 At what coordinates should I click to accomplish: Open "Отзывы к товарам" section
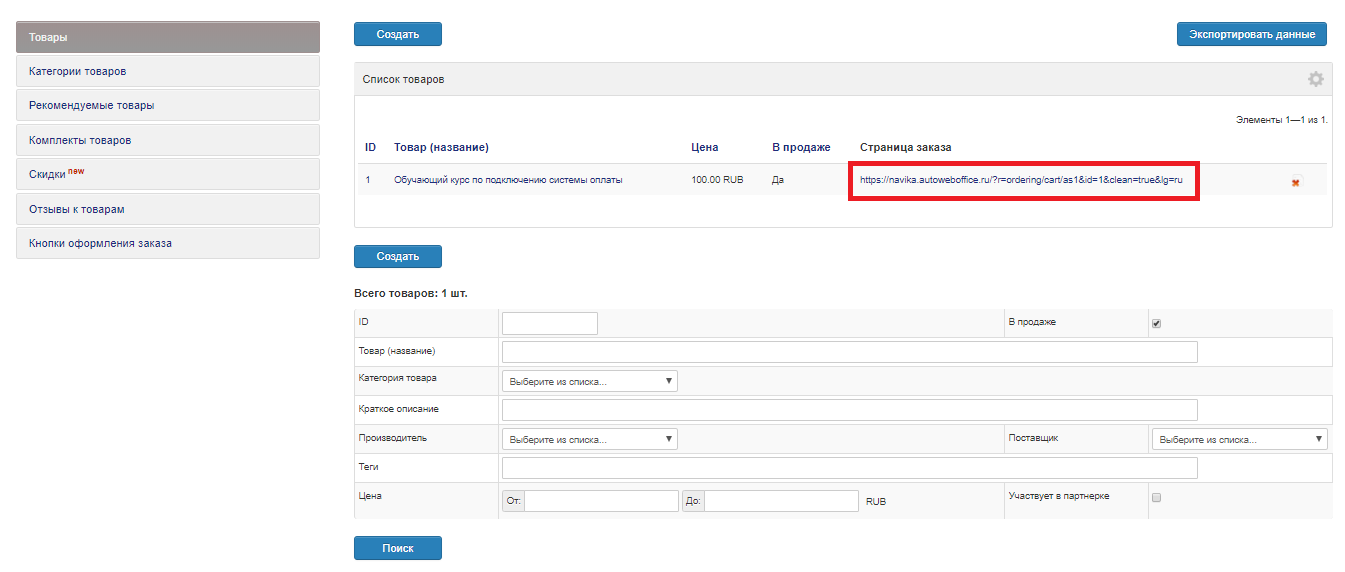[168, 209]
